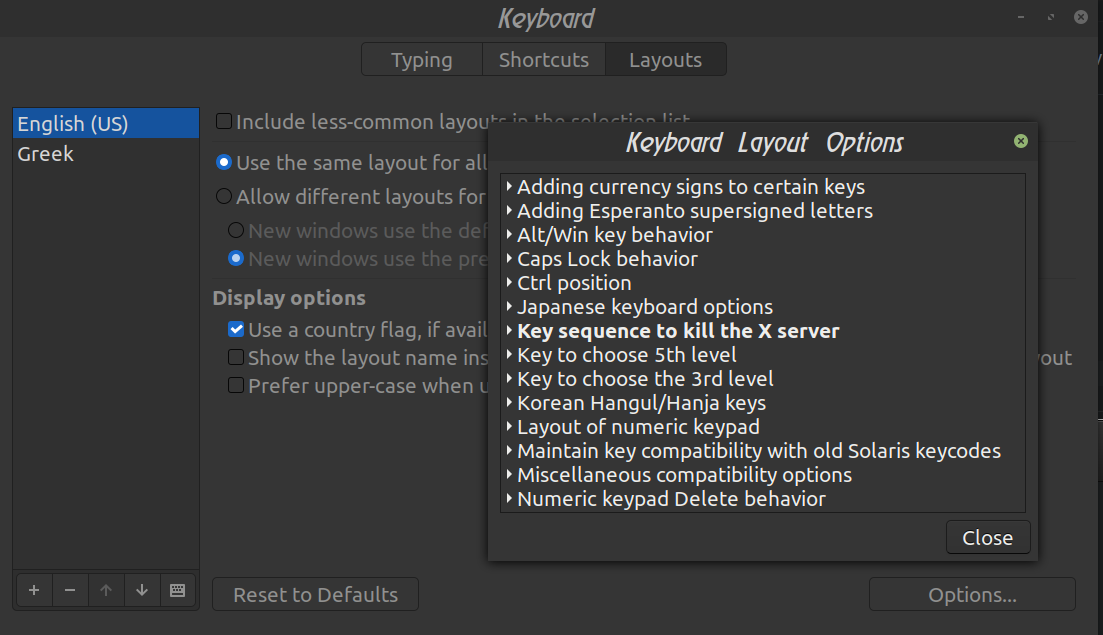1103x635 pixels.
Task: Expand Adding Esperanto supersigned letters
Action: pos(509,210)
